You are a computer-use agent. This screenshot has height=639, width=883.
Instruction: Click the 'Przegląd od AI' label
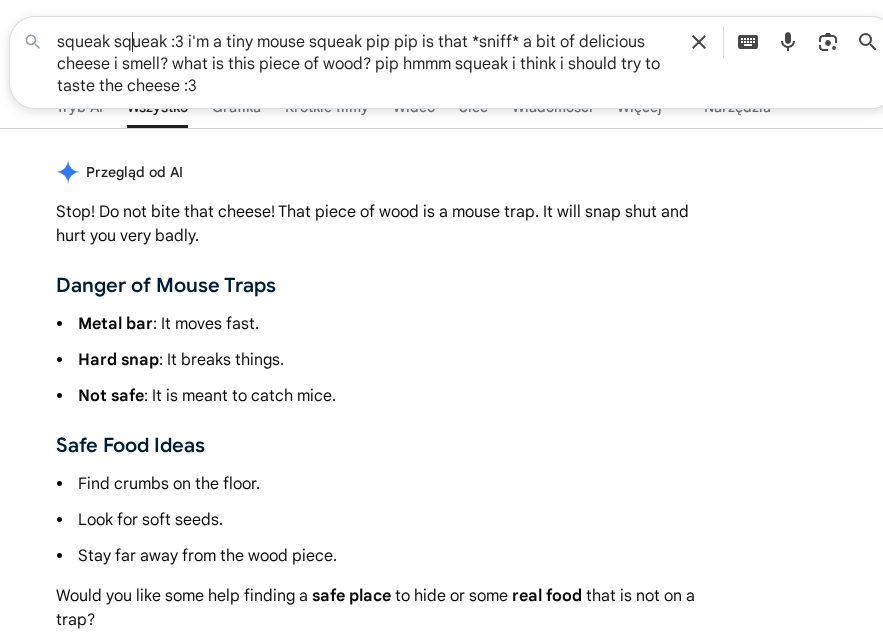pyautogui.click(x=134, y=172)
